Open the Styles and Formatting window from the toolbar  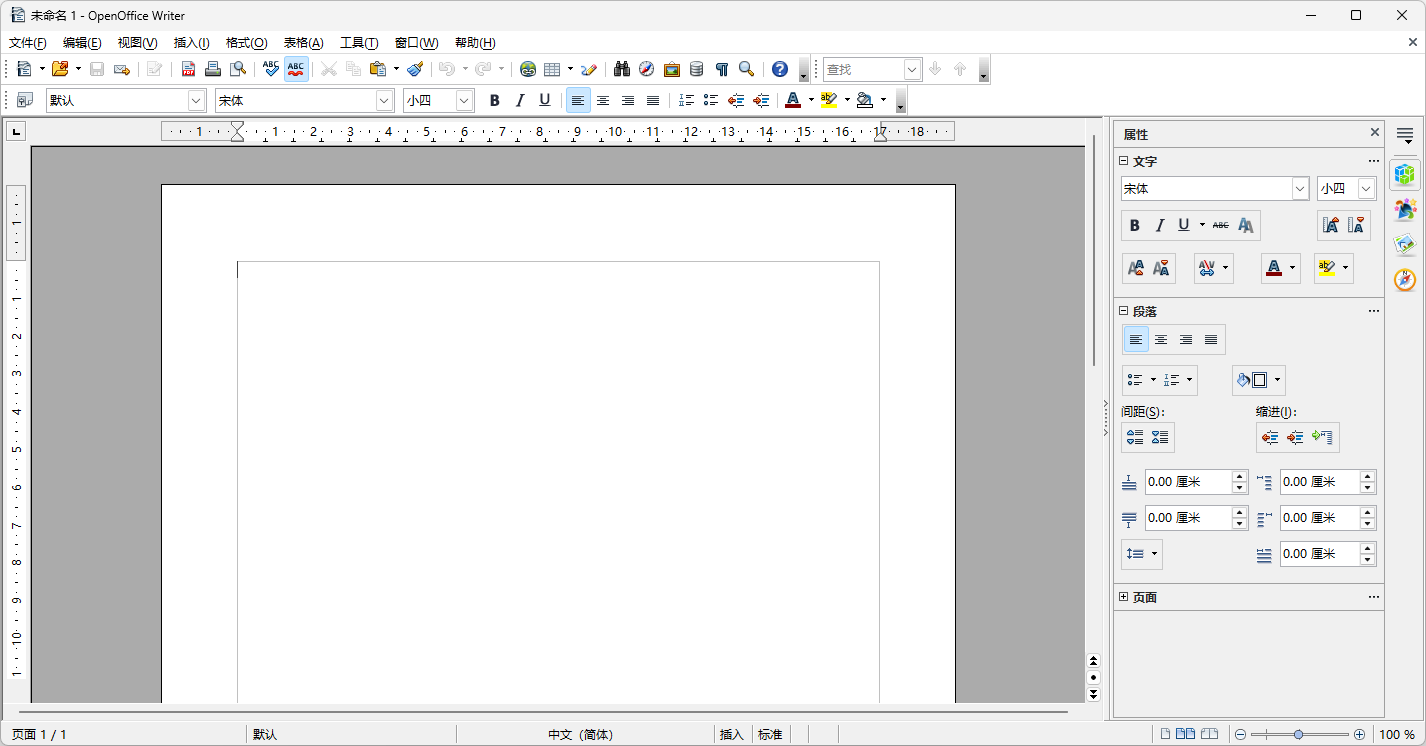click(x=25, y=100)
